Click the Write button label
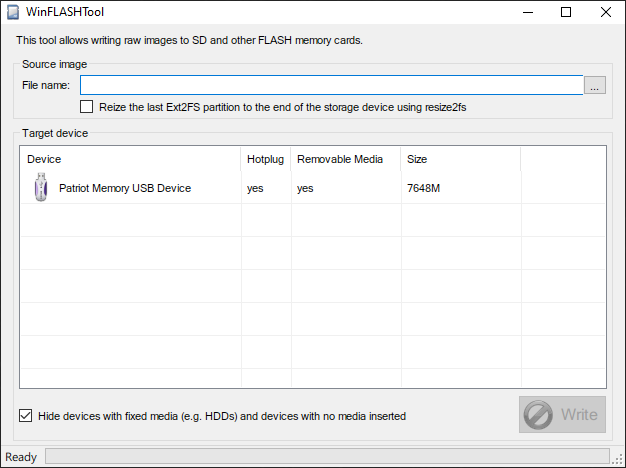626x468 pixels. (x=579, y=414)
